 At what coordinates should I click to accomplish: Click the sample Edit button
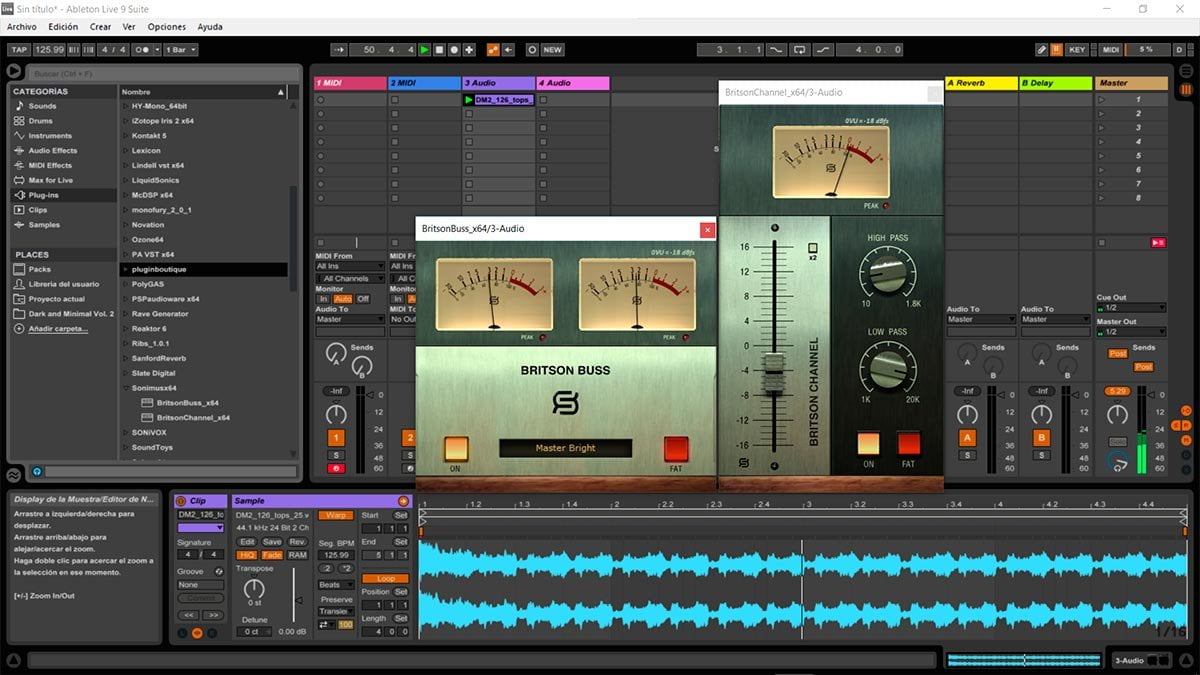tap(247, 542)
